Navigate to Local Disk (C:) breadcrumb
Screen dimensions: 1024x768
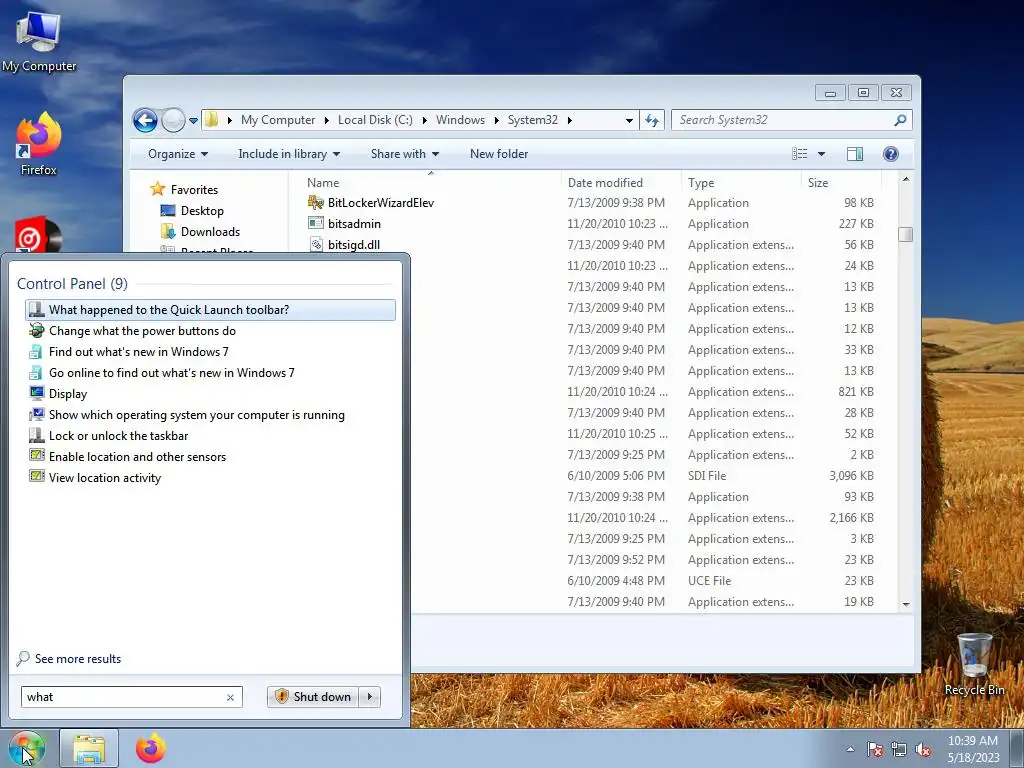(x=375, y=120)
